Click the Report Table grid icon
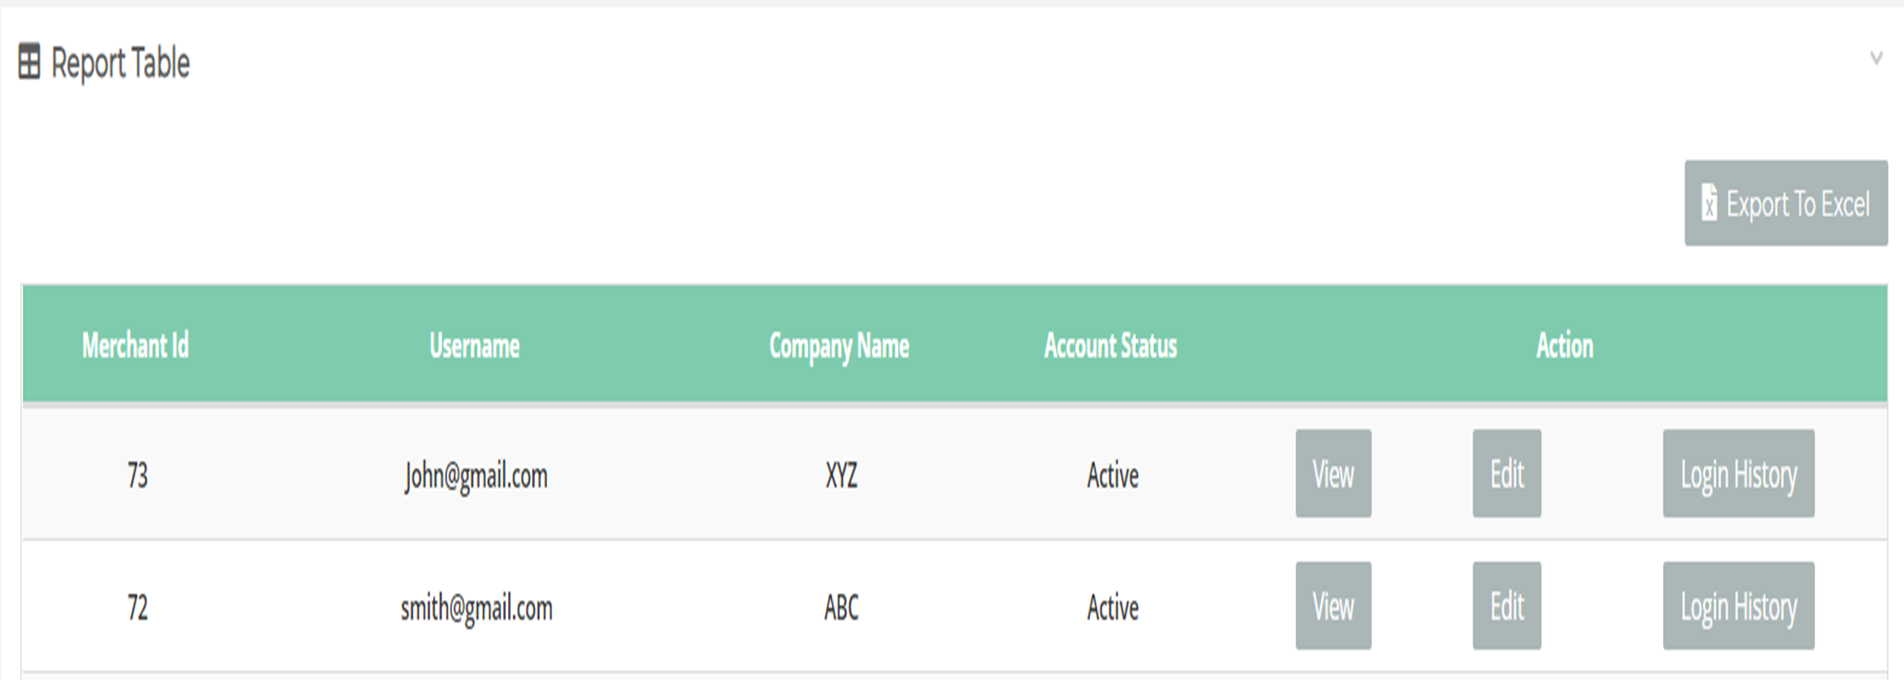1904x680 pixels. point(30,62)
